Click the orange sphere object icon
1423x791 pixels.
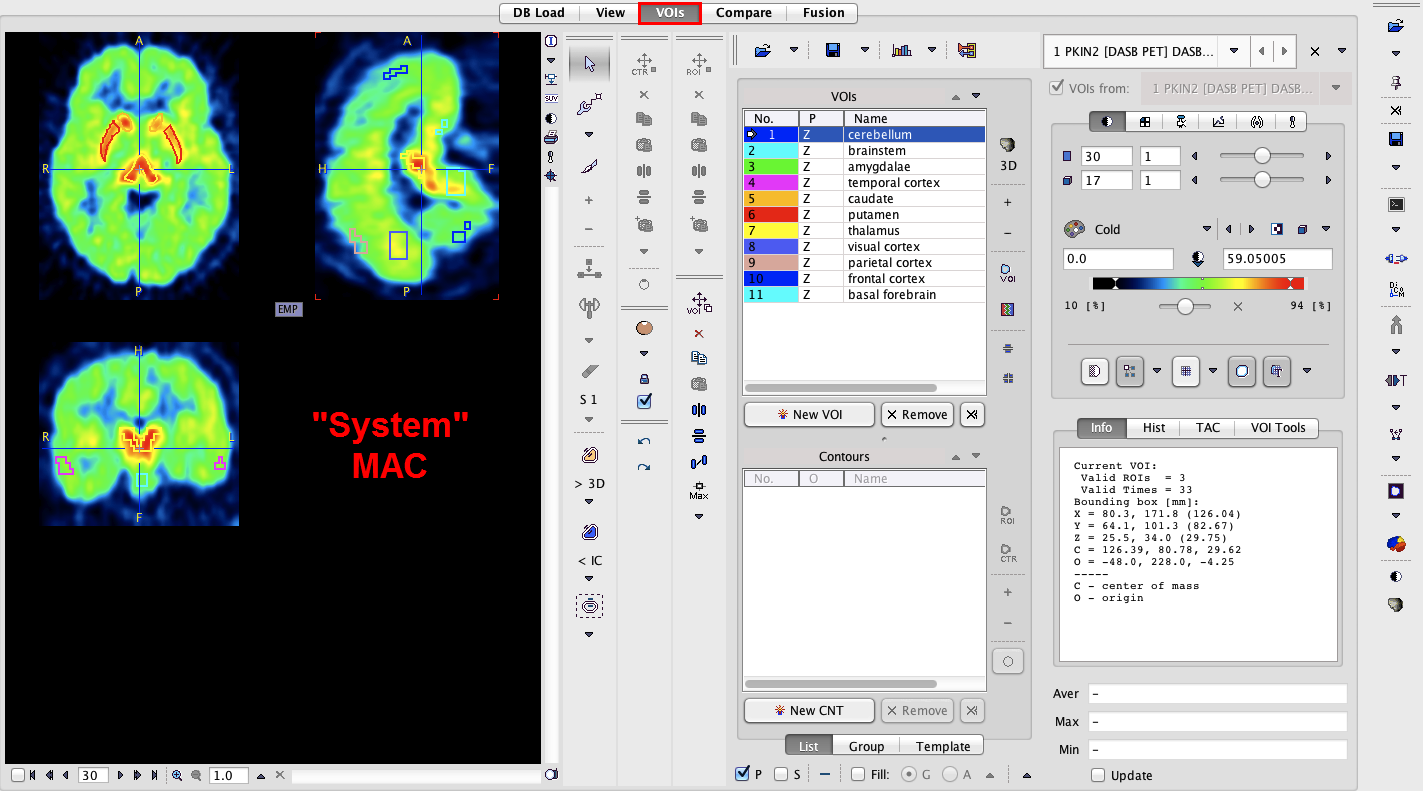[644, 327]
